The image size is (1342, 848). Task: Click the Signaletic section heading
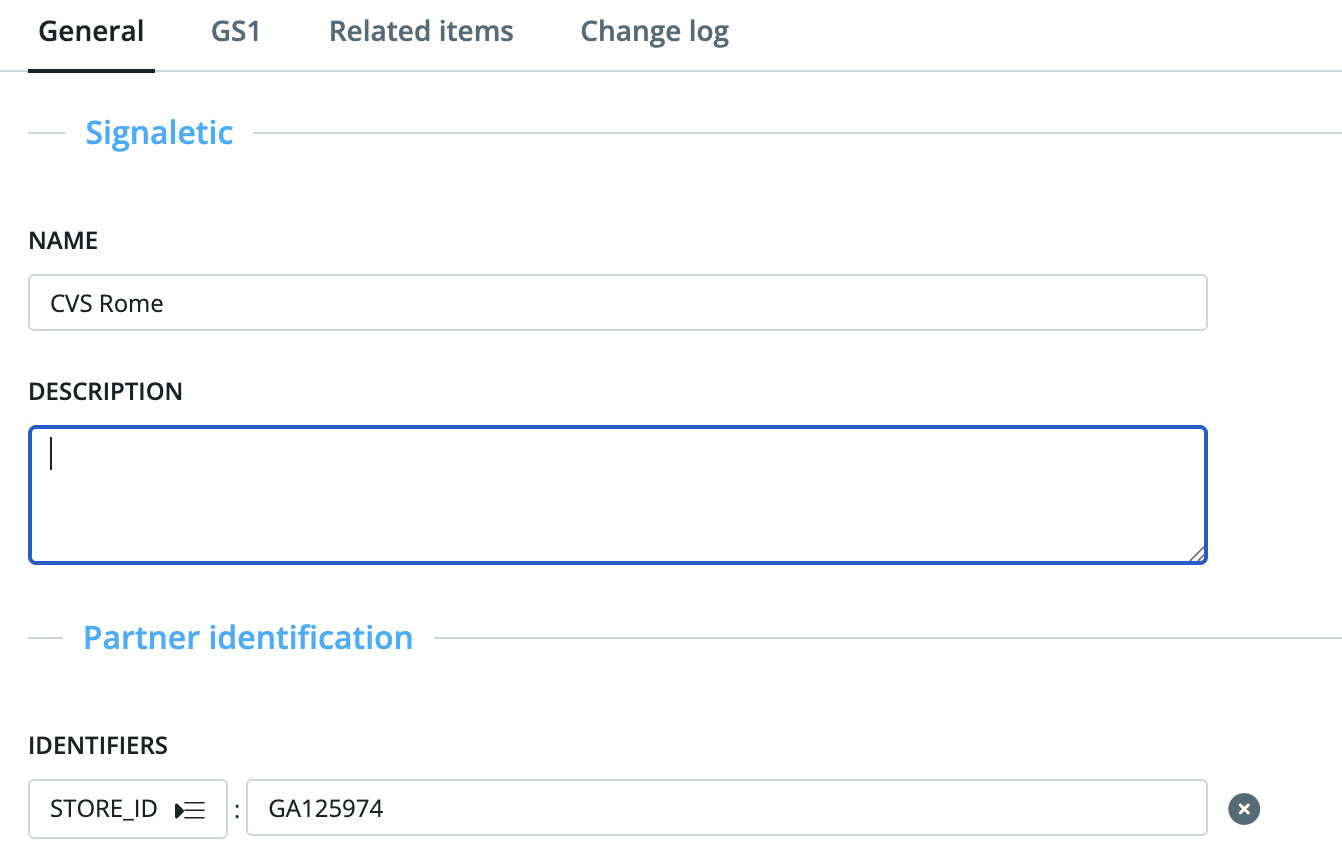(x=159, y=132)
